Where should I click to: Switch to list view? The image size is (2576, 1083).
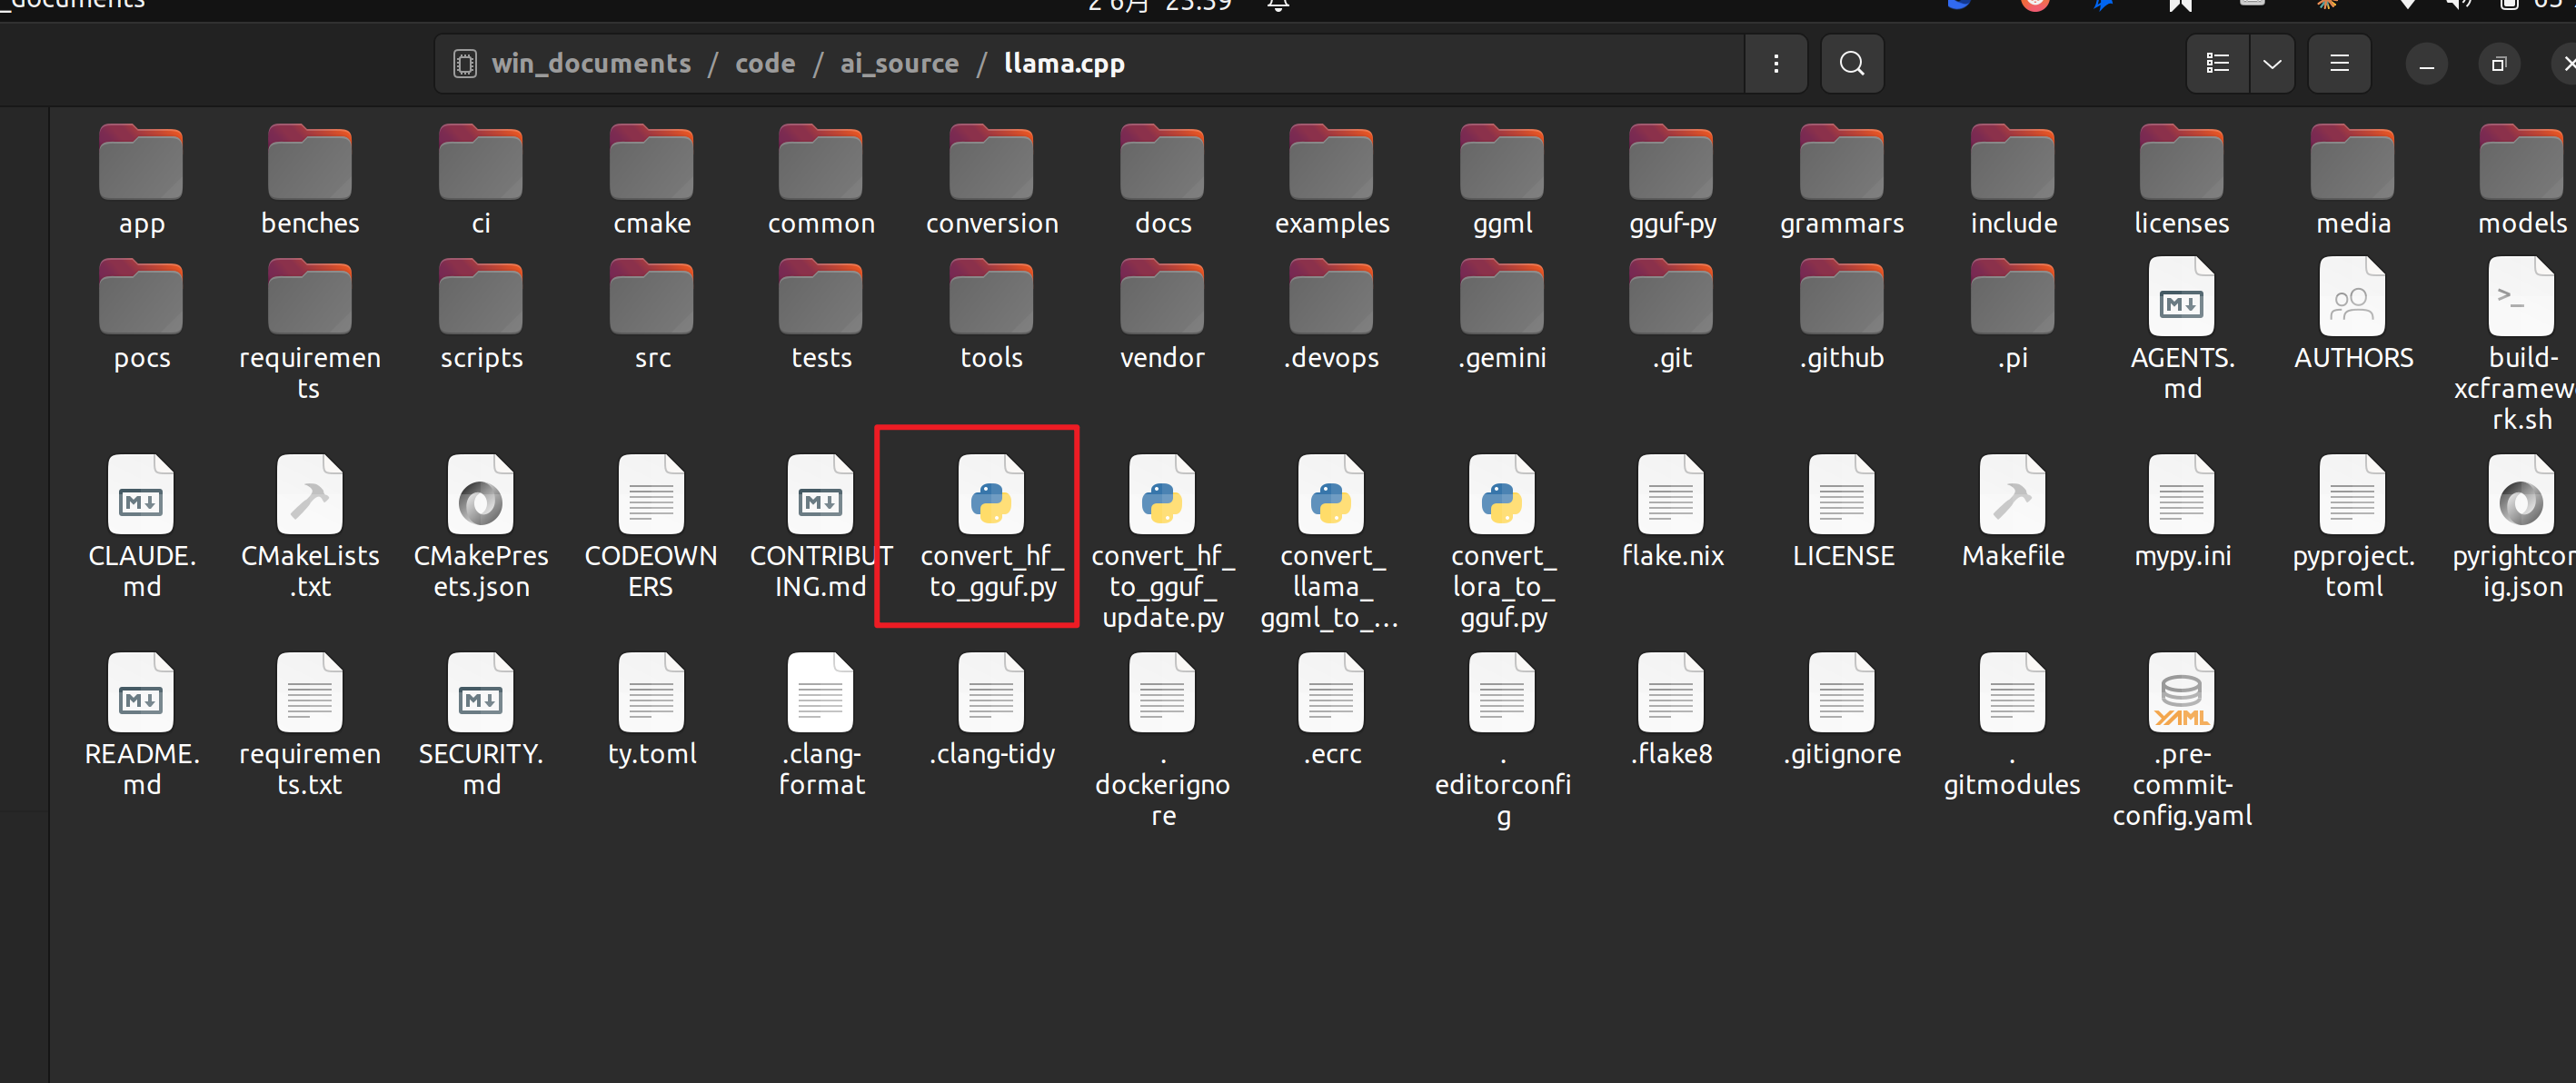[2218, 63]
